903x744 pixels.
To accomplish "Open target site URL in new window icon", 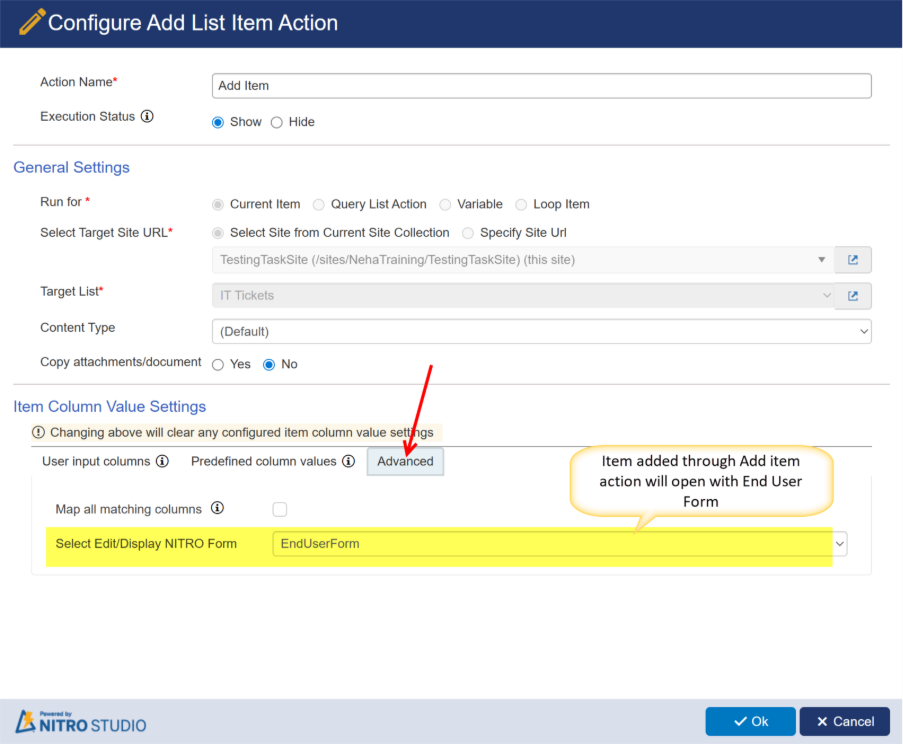I will point(853,260).
